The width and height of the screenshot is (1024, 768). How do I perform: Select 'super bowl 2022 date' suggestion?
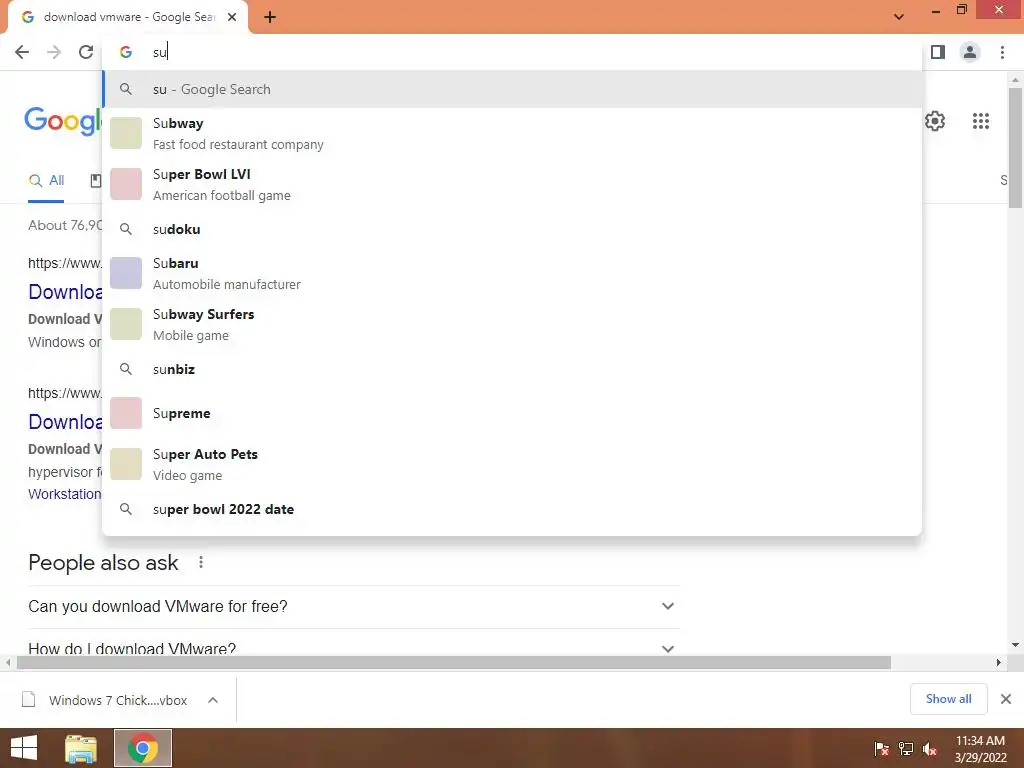coord(513,509)
